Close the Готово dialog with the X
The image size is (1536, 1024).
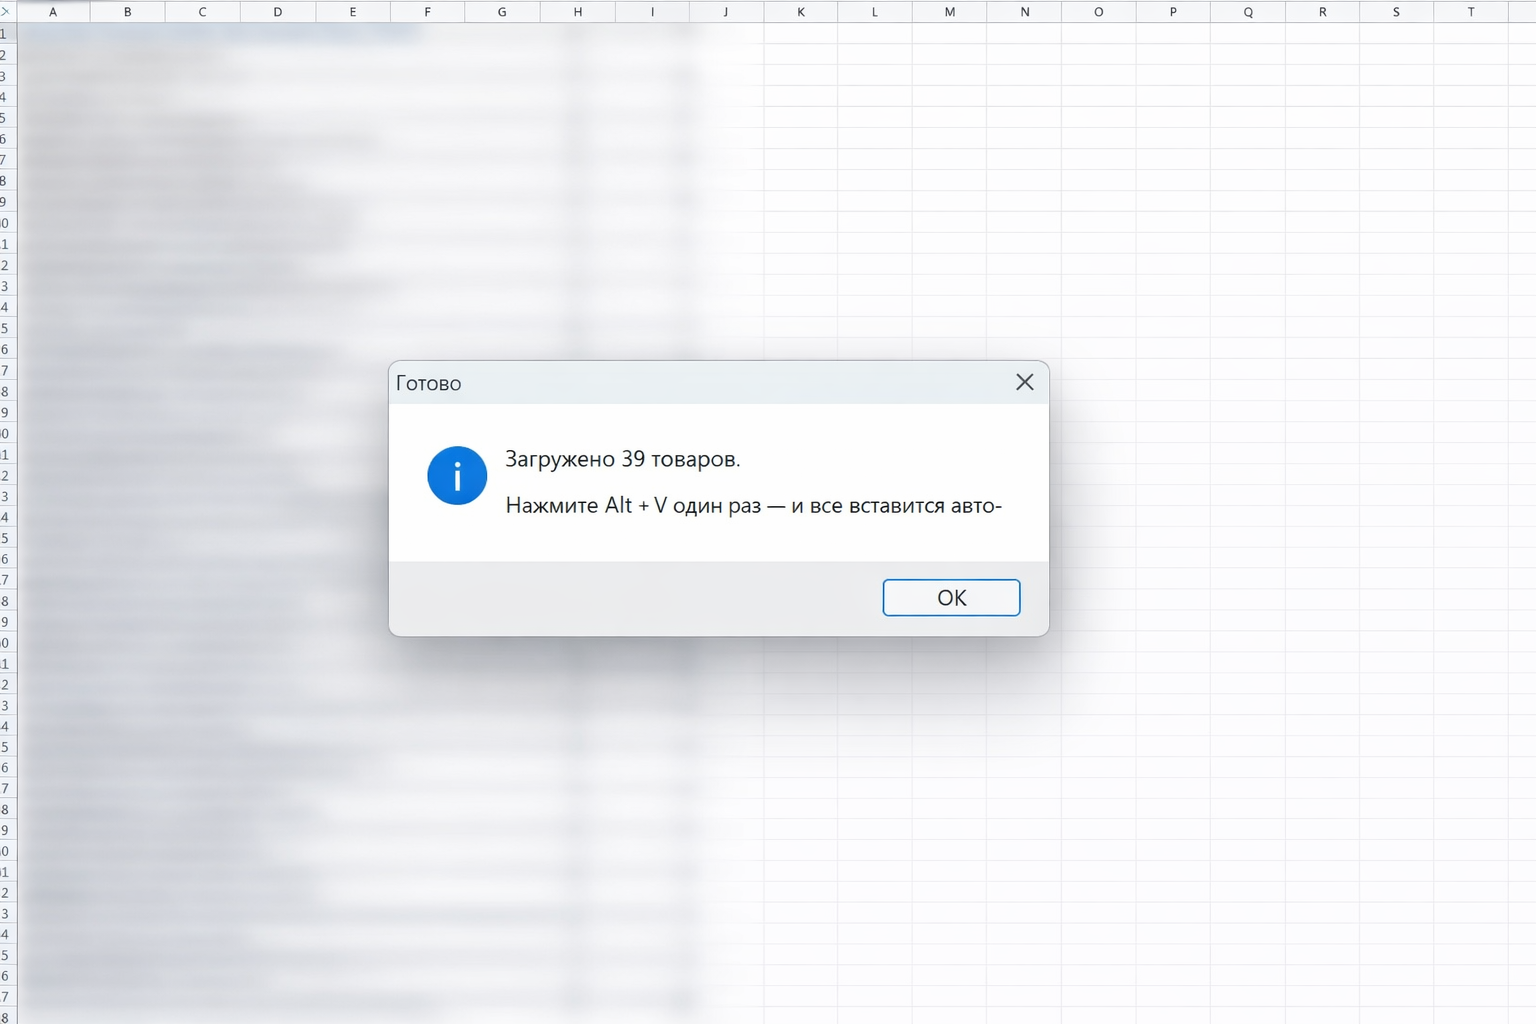pyautogui.click(x=1024, y=382)
